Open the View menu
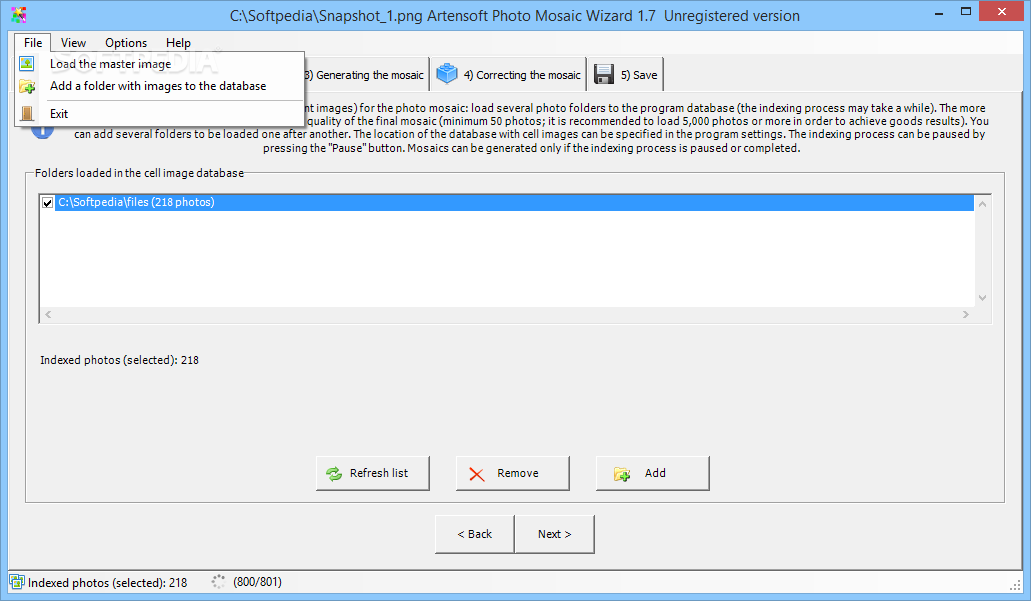 [x=73, y=43]
